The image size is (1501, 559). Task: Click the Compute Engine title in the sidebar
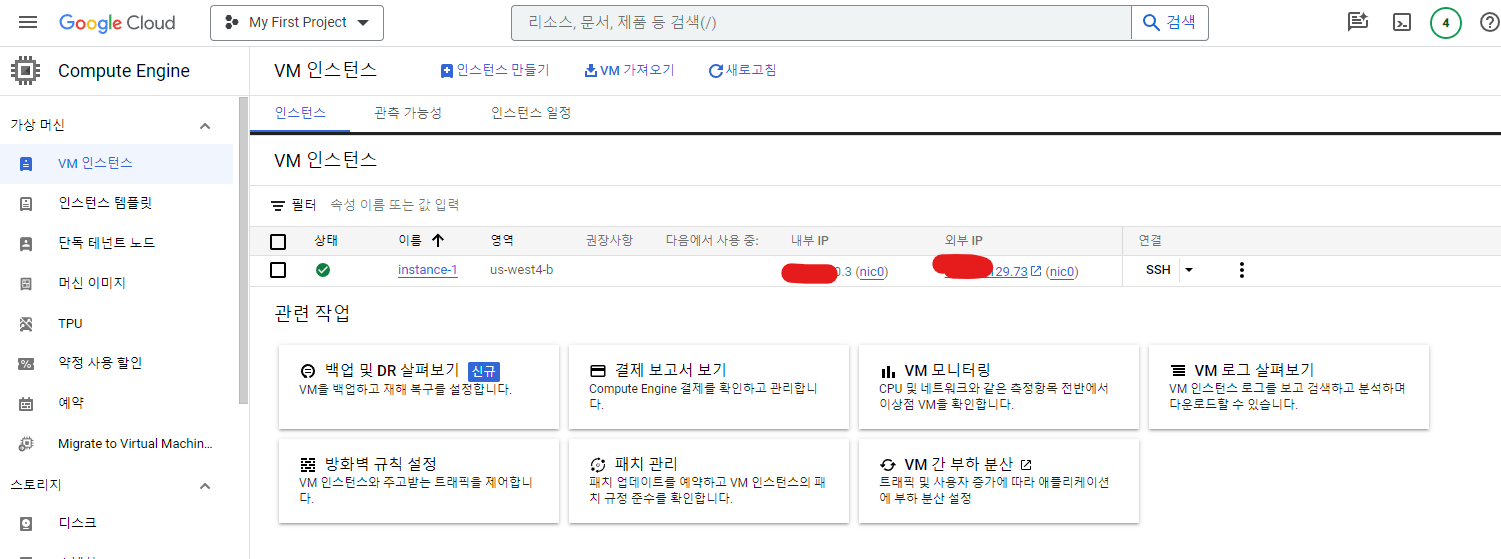[124, 71]
